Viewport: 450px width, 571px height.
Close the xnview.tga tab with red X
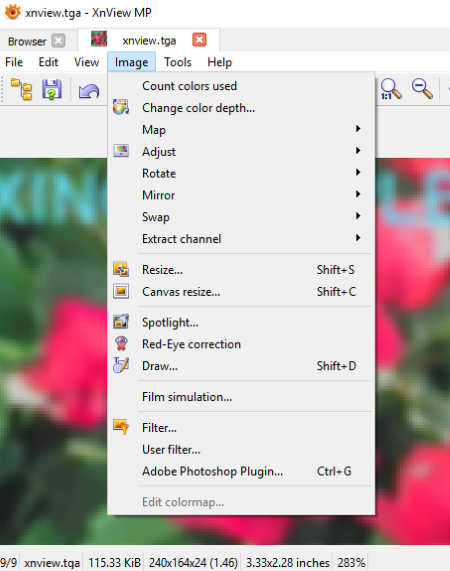[200, 40]
